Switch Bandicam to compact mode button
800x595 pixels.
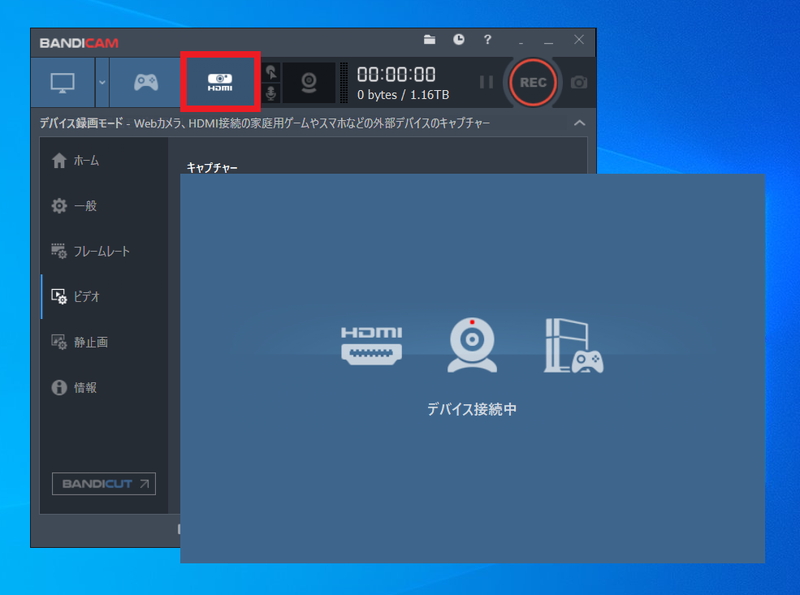point(520,41)
